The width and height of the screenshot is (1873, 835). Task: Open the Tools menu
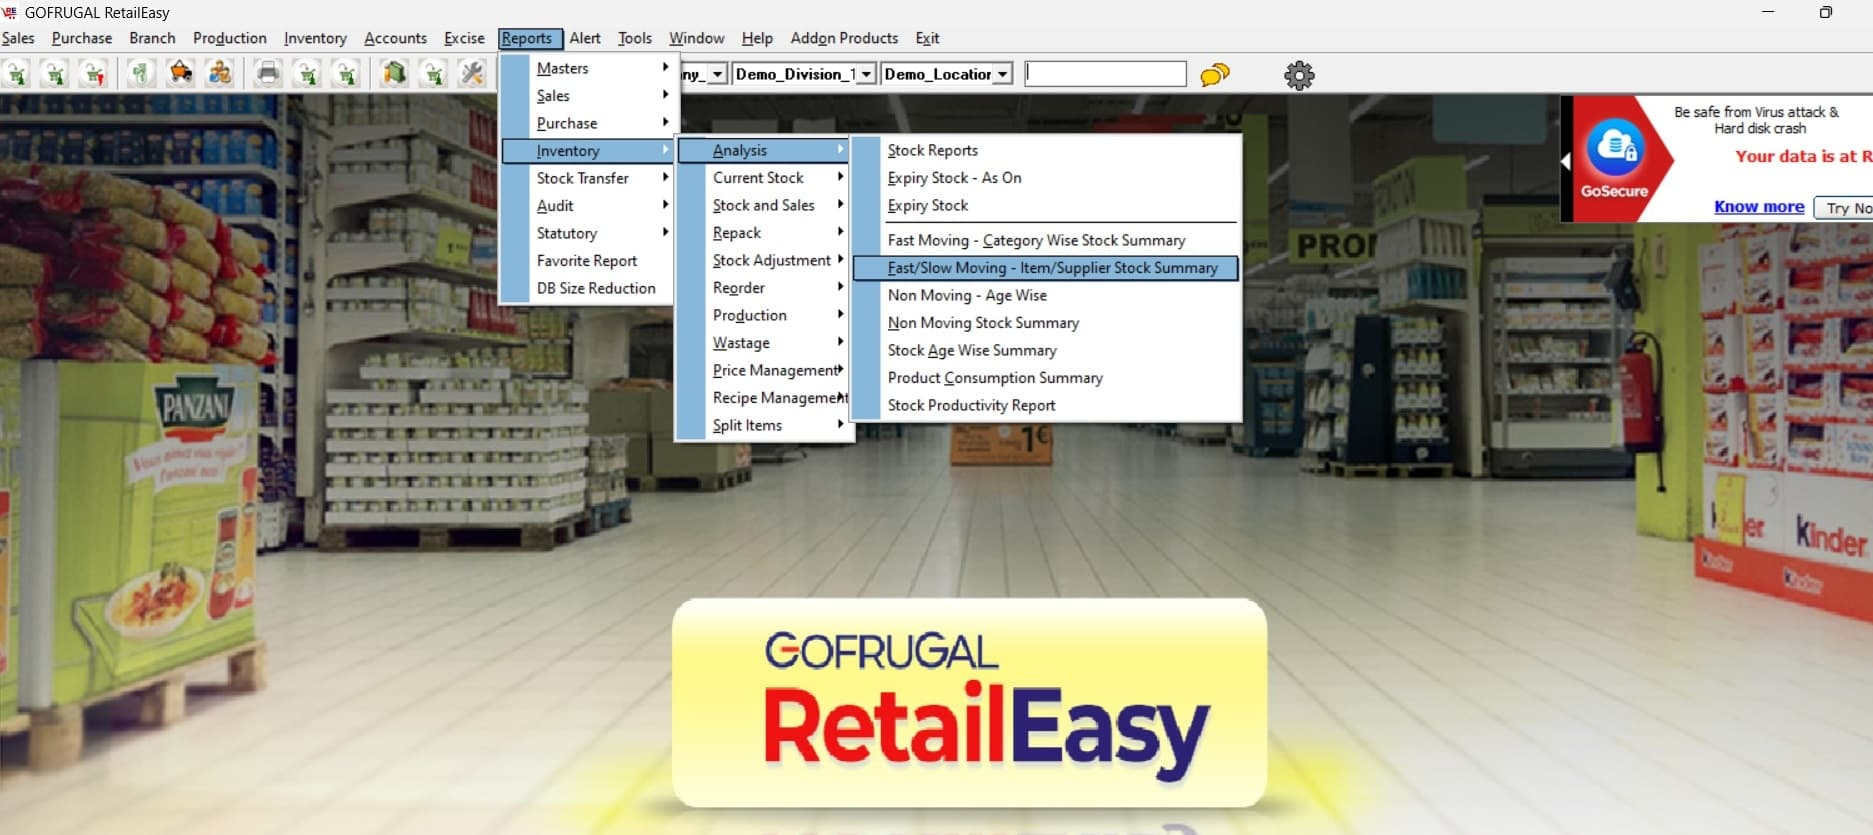click(635, 38)
